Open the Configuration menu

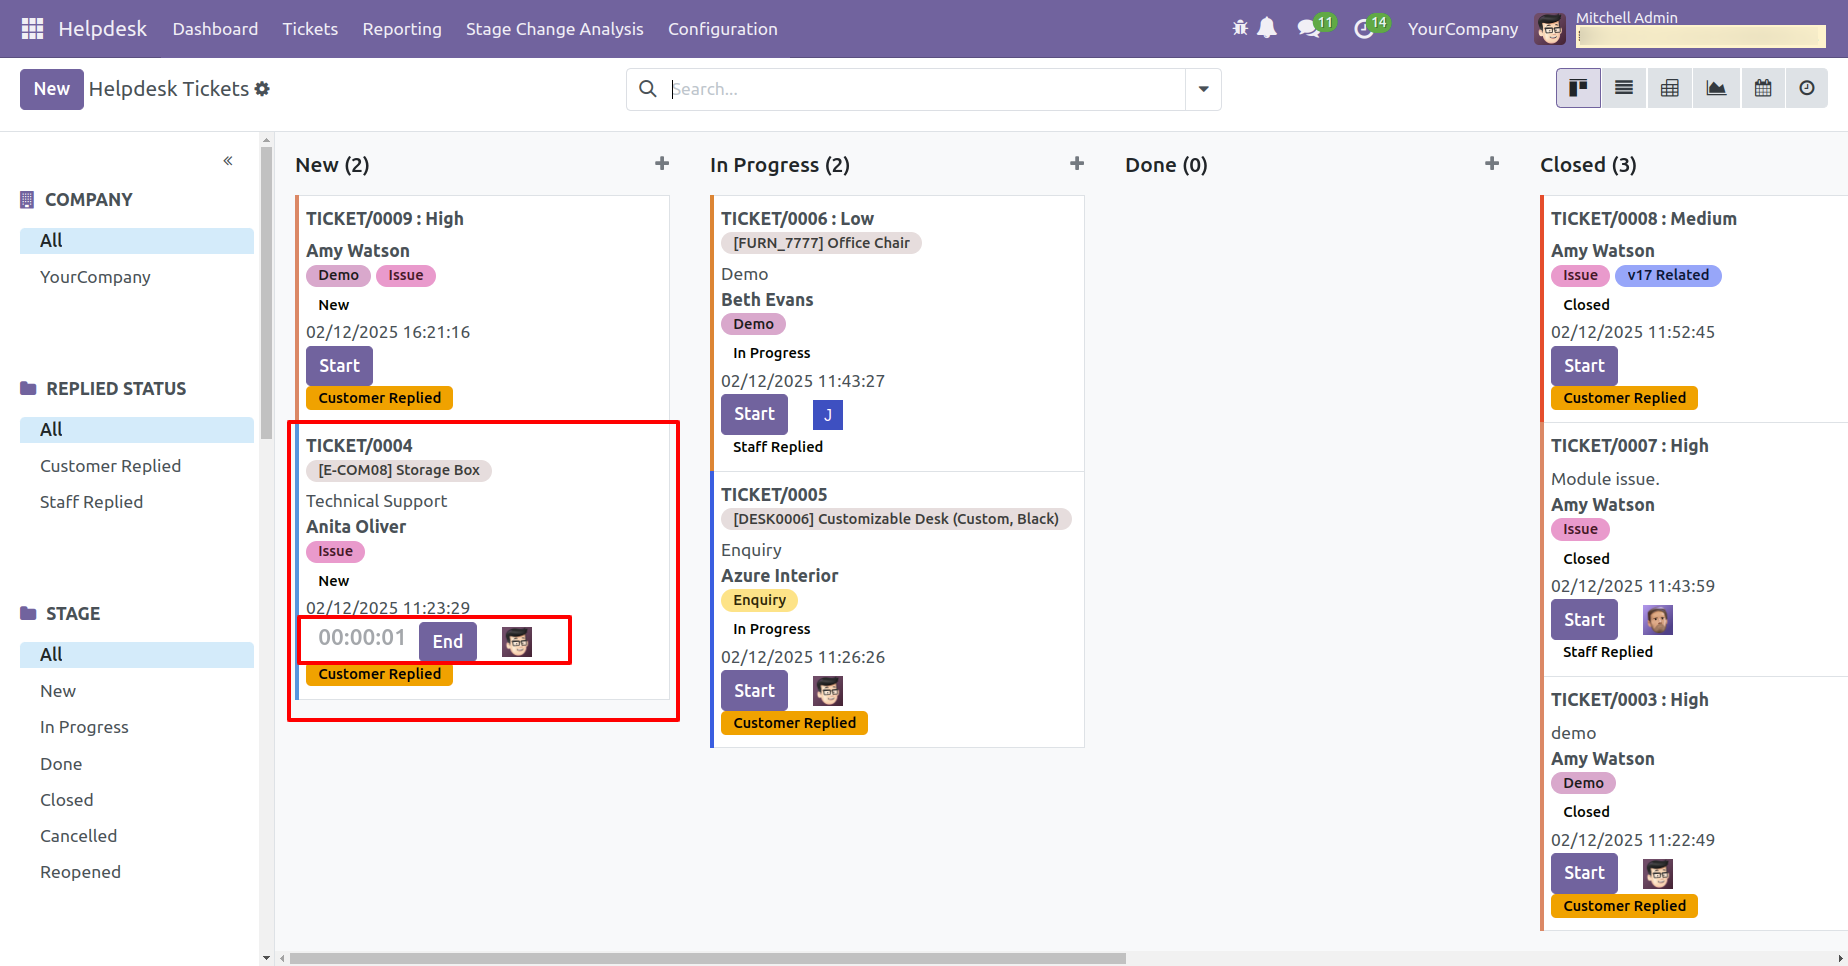click(x=723, y=29)
